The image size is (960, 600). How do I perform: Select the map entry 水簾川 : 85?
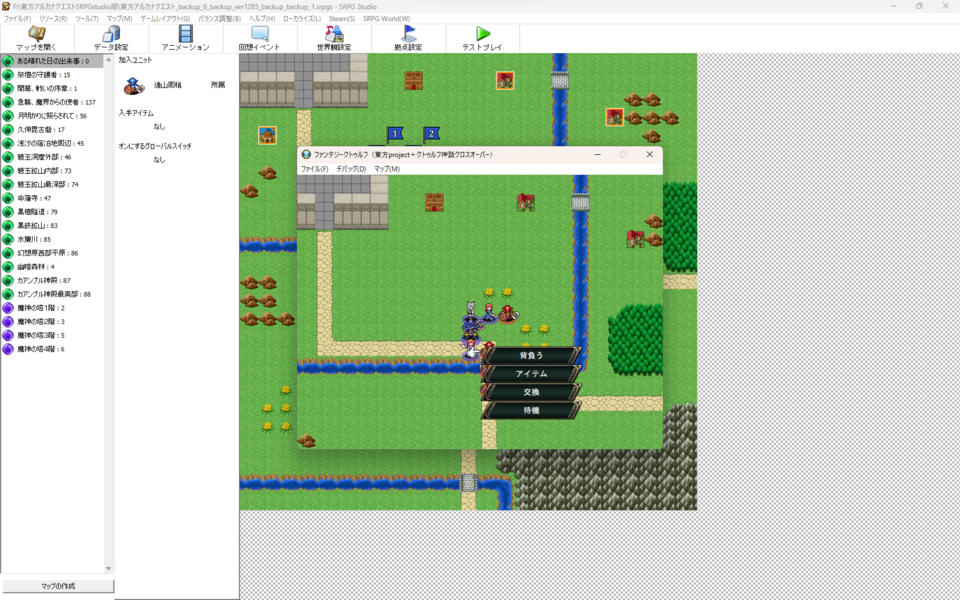[52, 239]
